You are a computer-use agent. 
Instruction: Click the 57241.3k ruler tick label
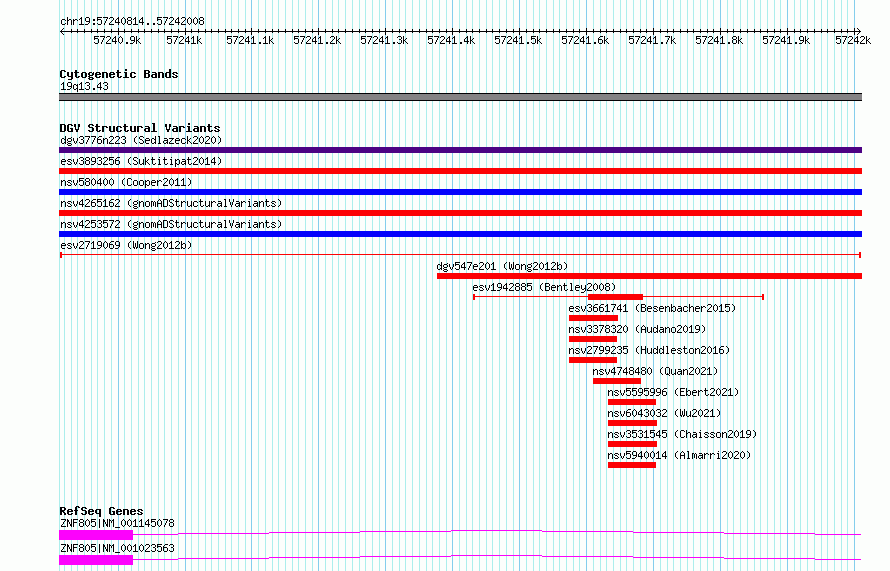(x=384, y=40)
